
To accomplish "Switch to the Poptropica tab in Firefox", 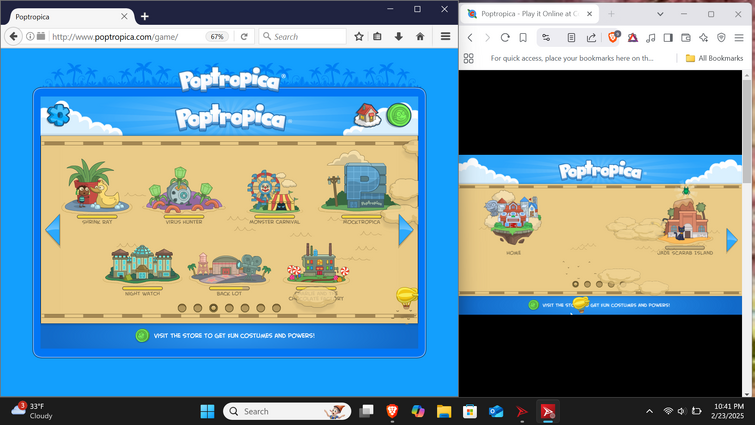I will pos(66,16).
